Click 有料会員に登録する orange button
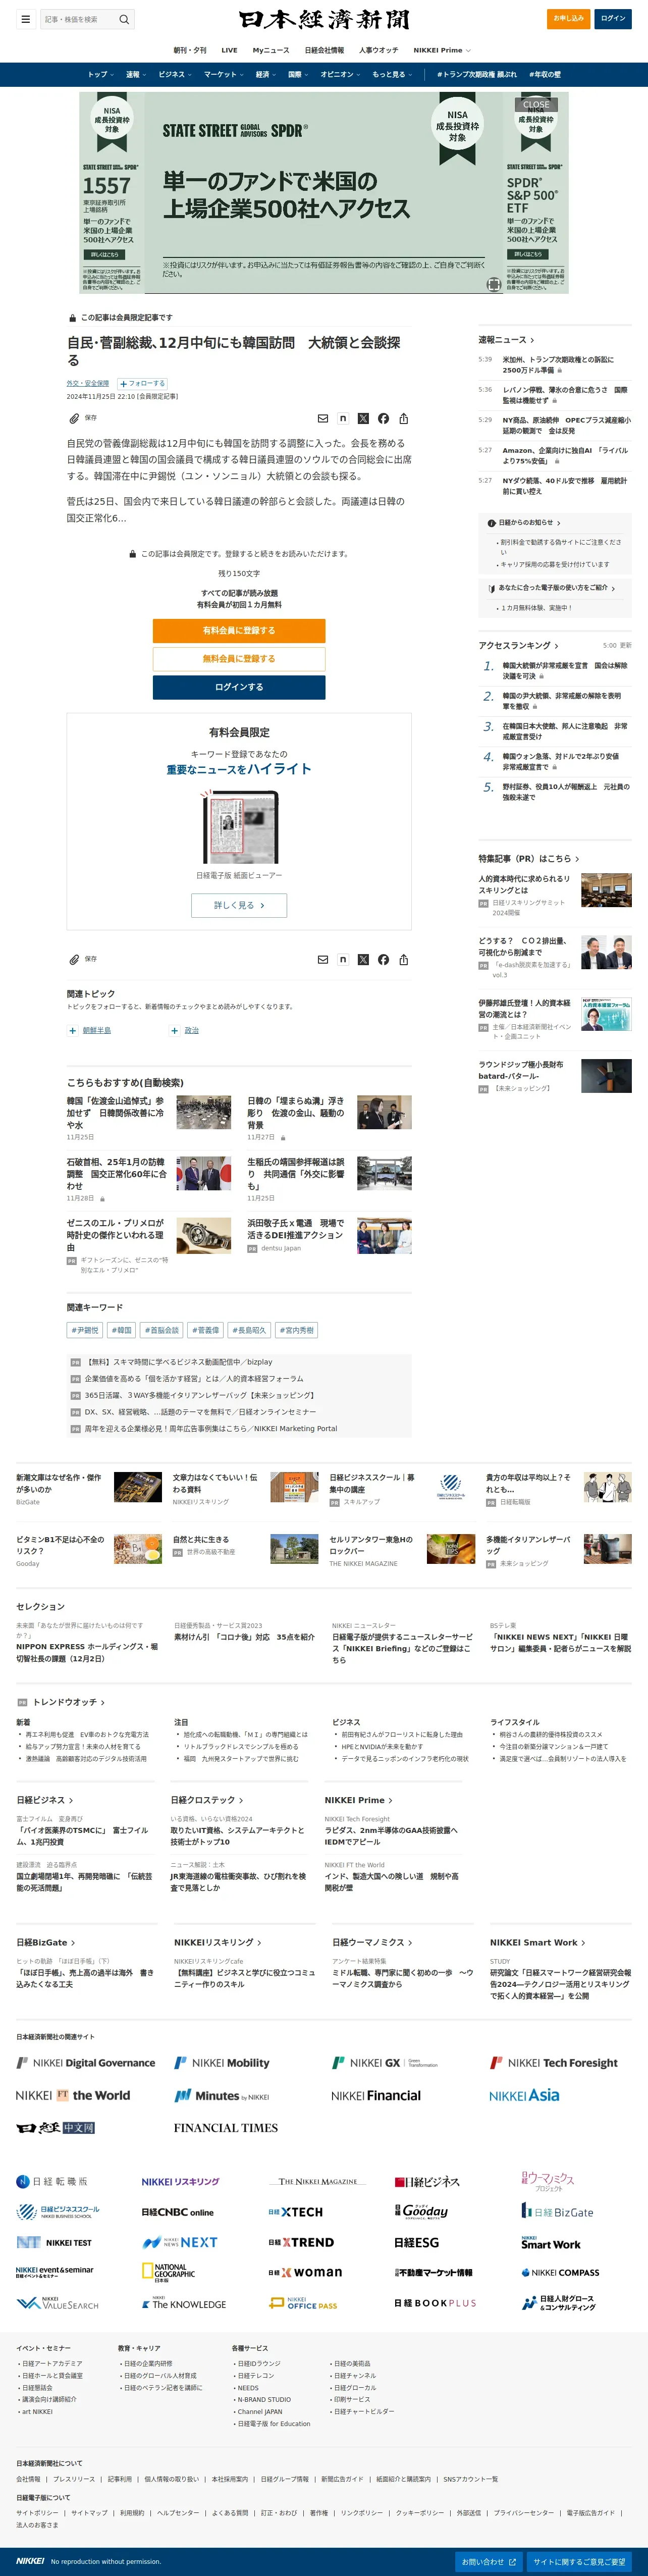The height and width of the screenshot is (2576, 648). click(239, 630)
